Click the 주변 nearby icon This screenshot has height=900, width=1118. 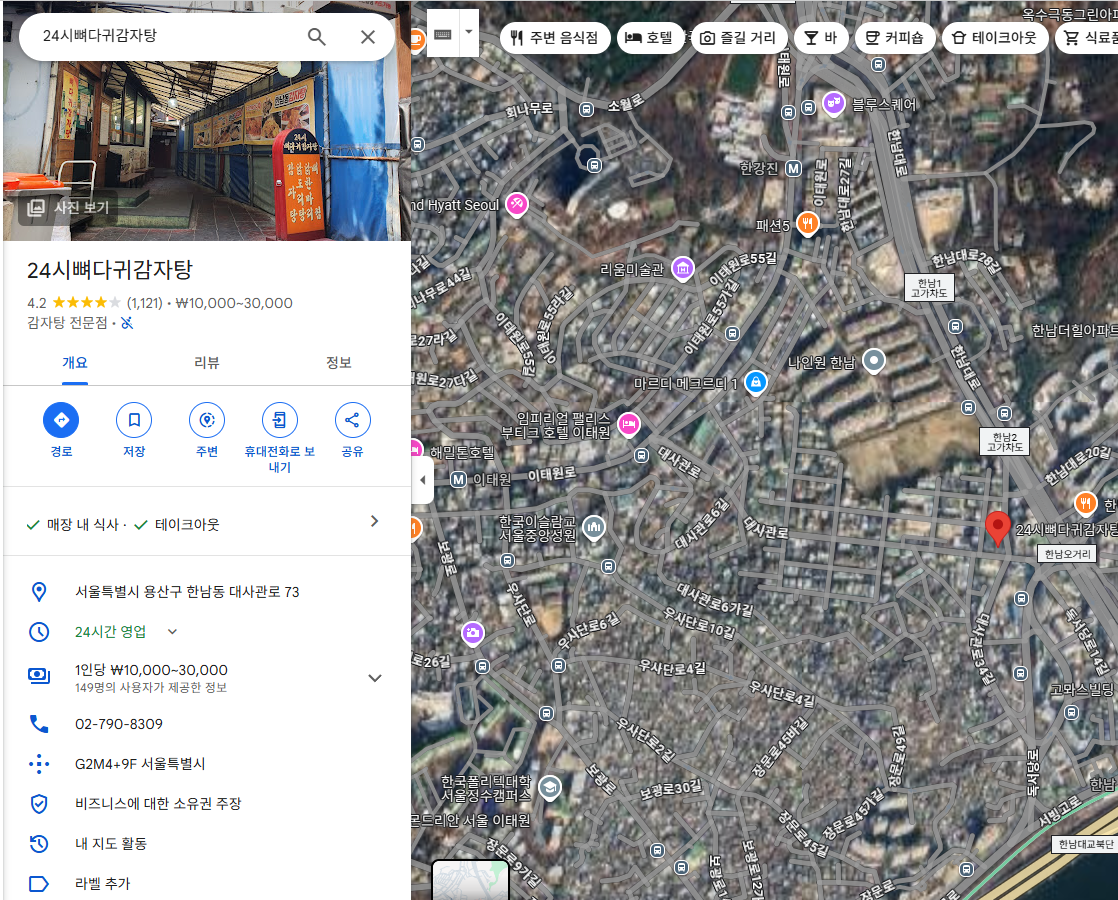pos(207,420)
